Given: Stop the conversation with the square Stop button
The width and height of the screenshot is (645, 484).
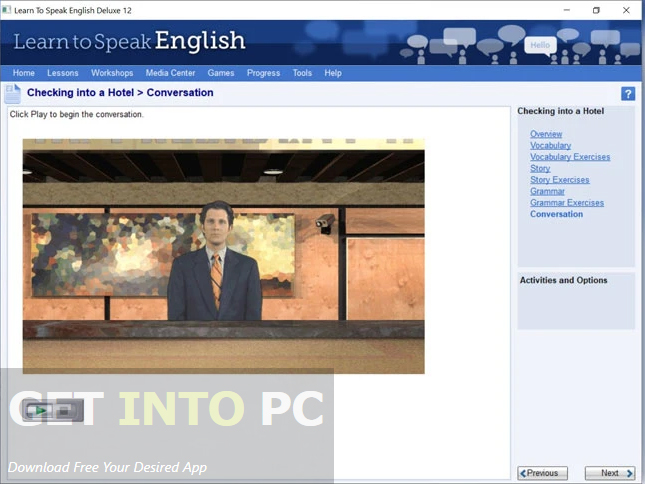Looking at the screenshot, I should (x=65, y=410).
